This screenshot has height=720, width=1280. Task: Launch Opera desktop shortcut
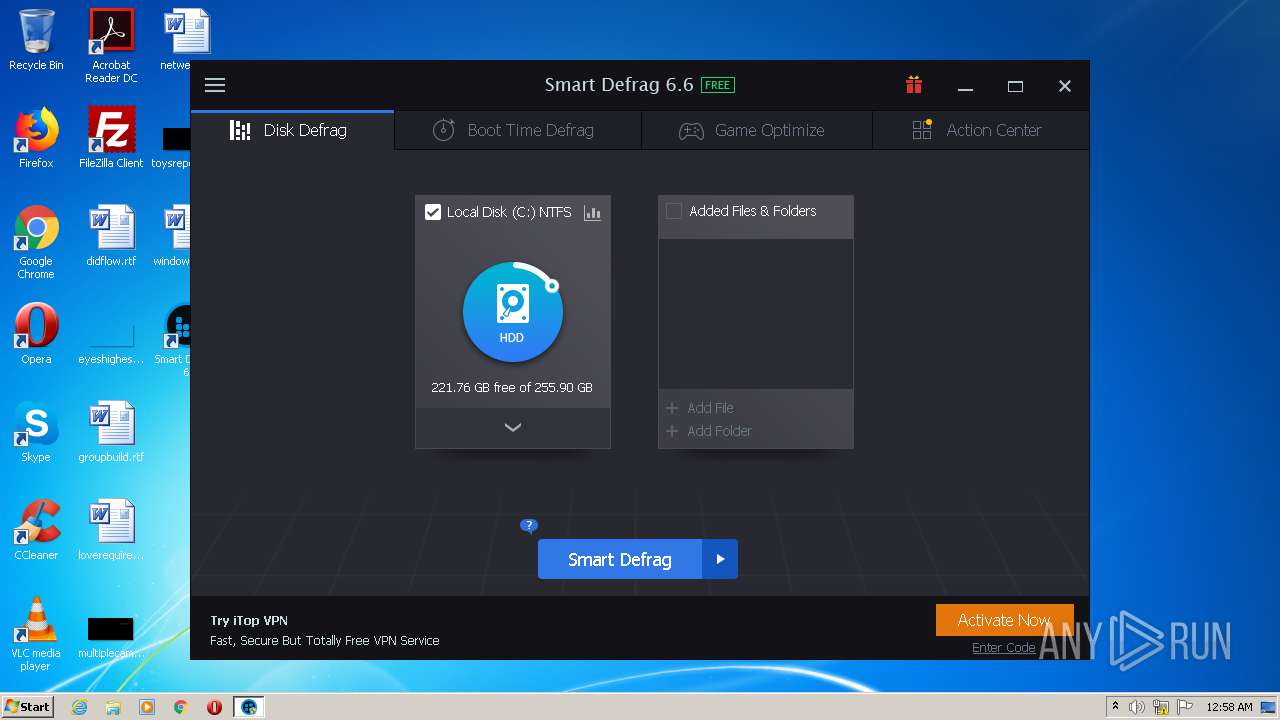point(36,334)
